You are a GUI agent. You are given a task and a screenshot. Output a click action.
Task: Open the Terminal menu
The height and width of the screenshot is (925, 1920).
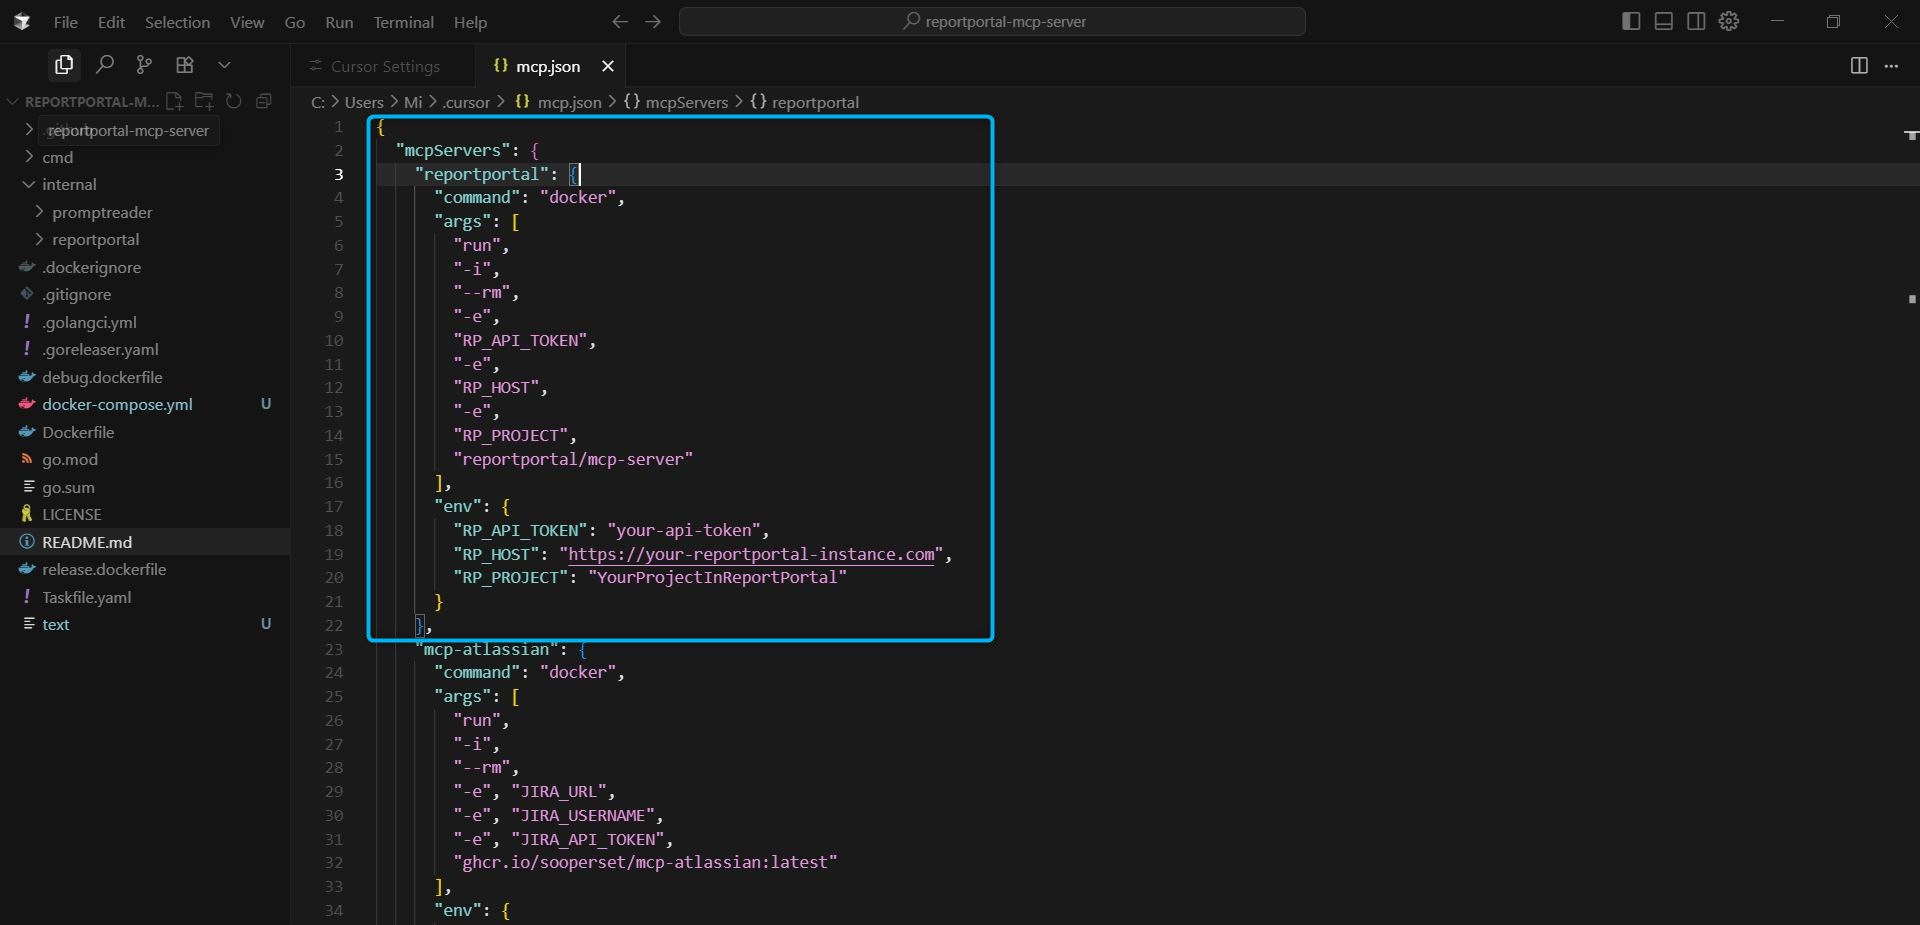pyautogui.click(x=404, y=22)
